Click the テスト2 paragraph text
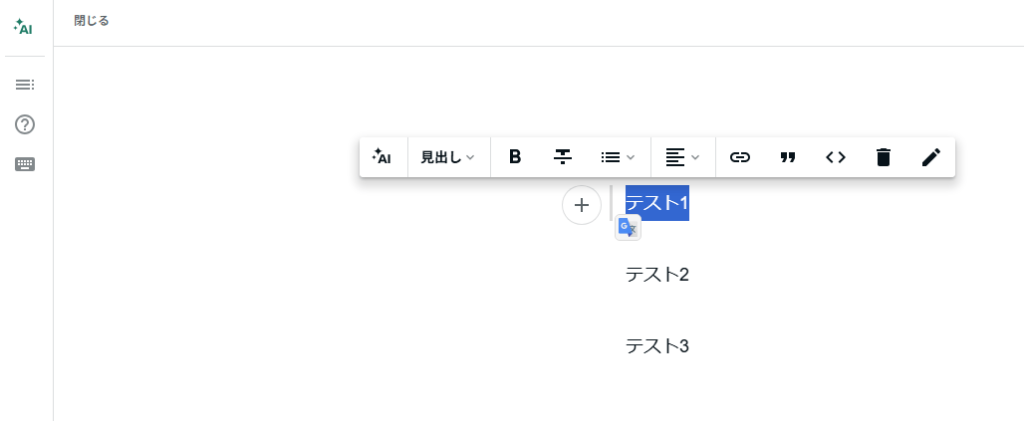1024x421 pixels. click(657, 274)
